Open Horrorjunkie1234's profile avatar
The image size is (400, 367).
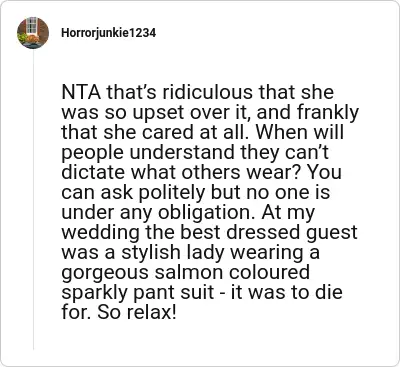coord(33,33)
